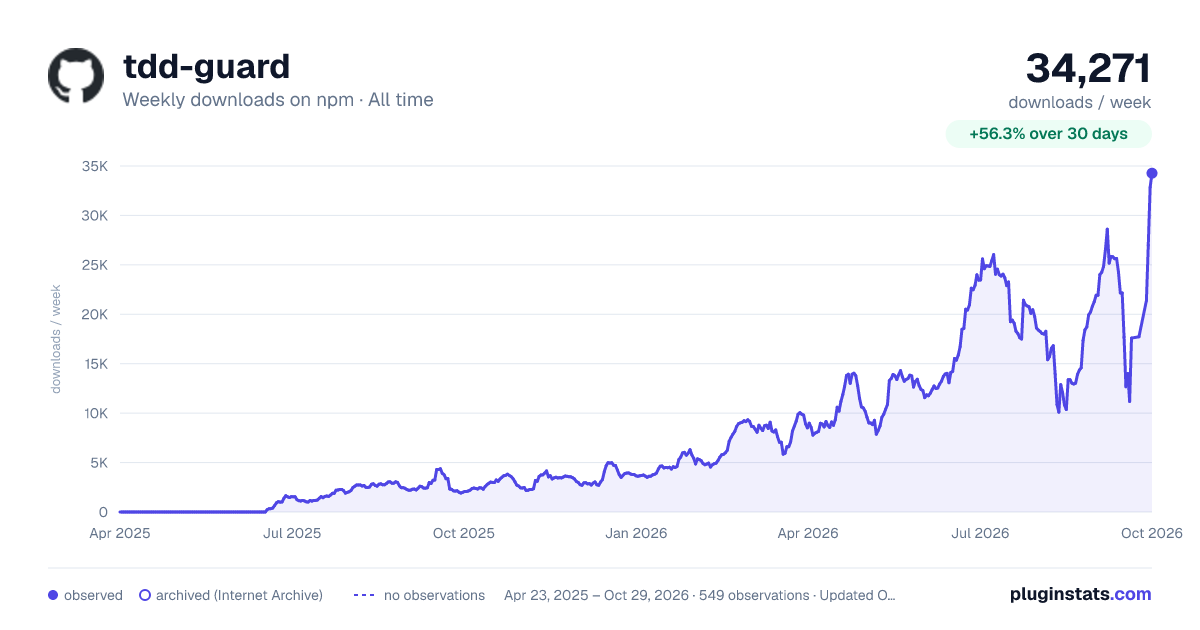Click the Jul 2026 x-axis label

pyautogui.click(x=979, y=533)
